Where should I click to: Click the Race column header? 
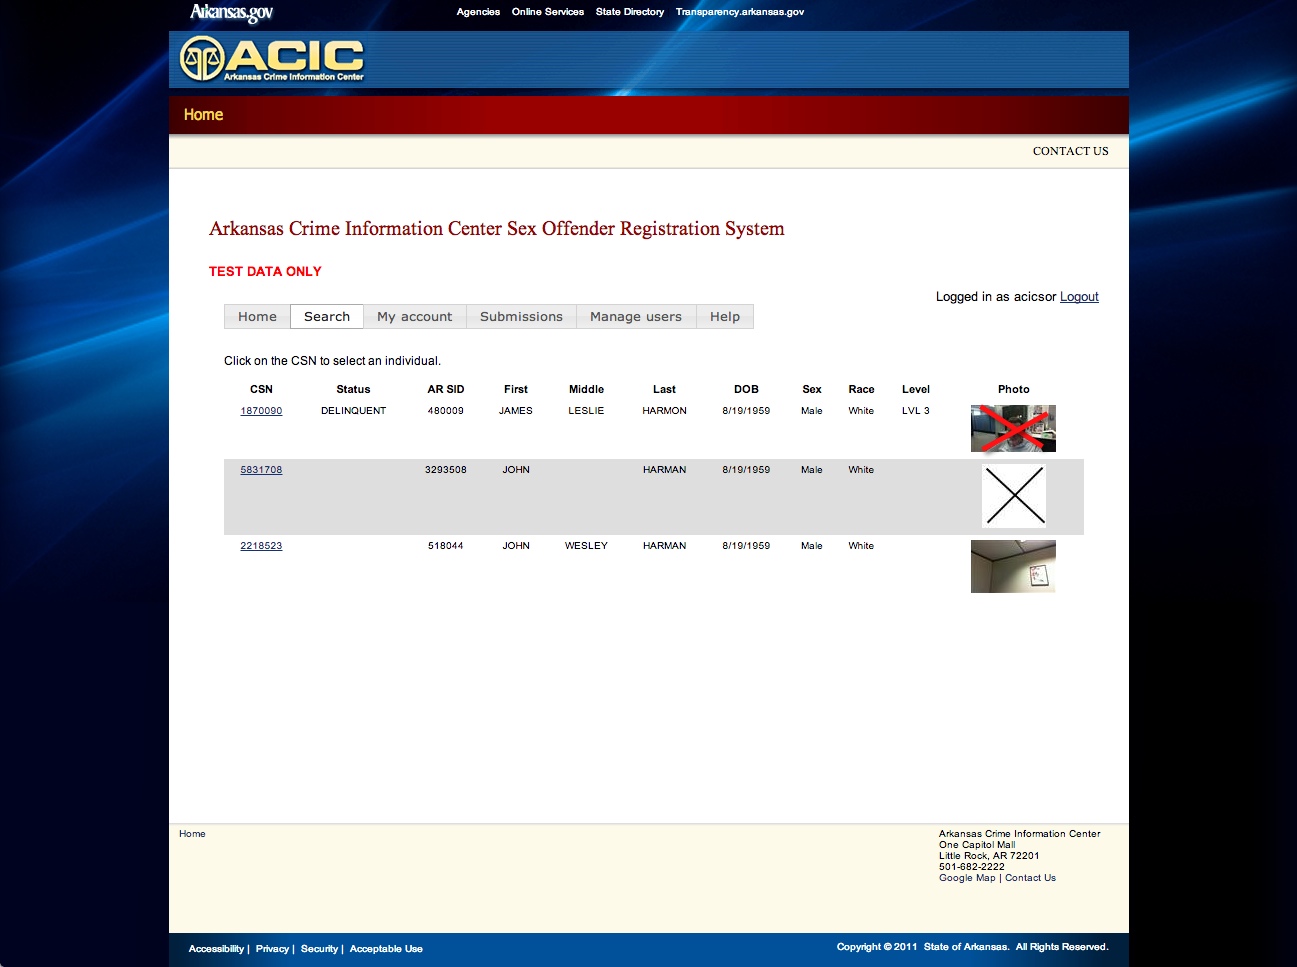pos(861,389)
